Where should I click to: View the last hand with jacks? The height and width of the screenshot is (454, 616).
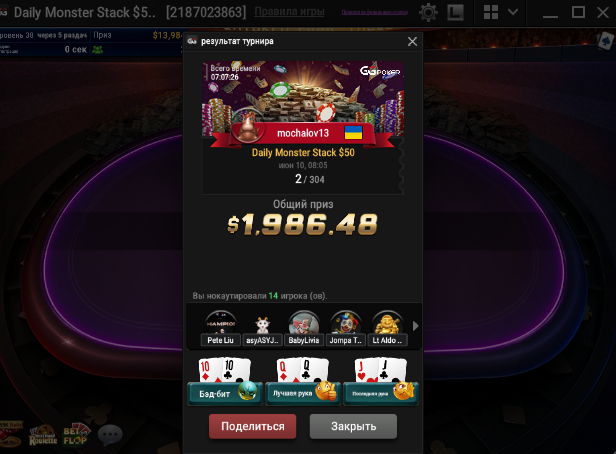pyautogui.click(x=381, y=381)
